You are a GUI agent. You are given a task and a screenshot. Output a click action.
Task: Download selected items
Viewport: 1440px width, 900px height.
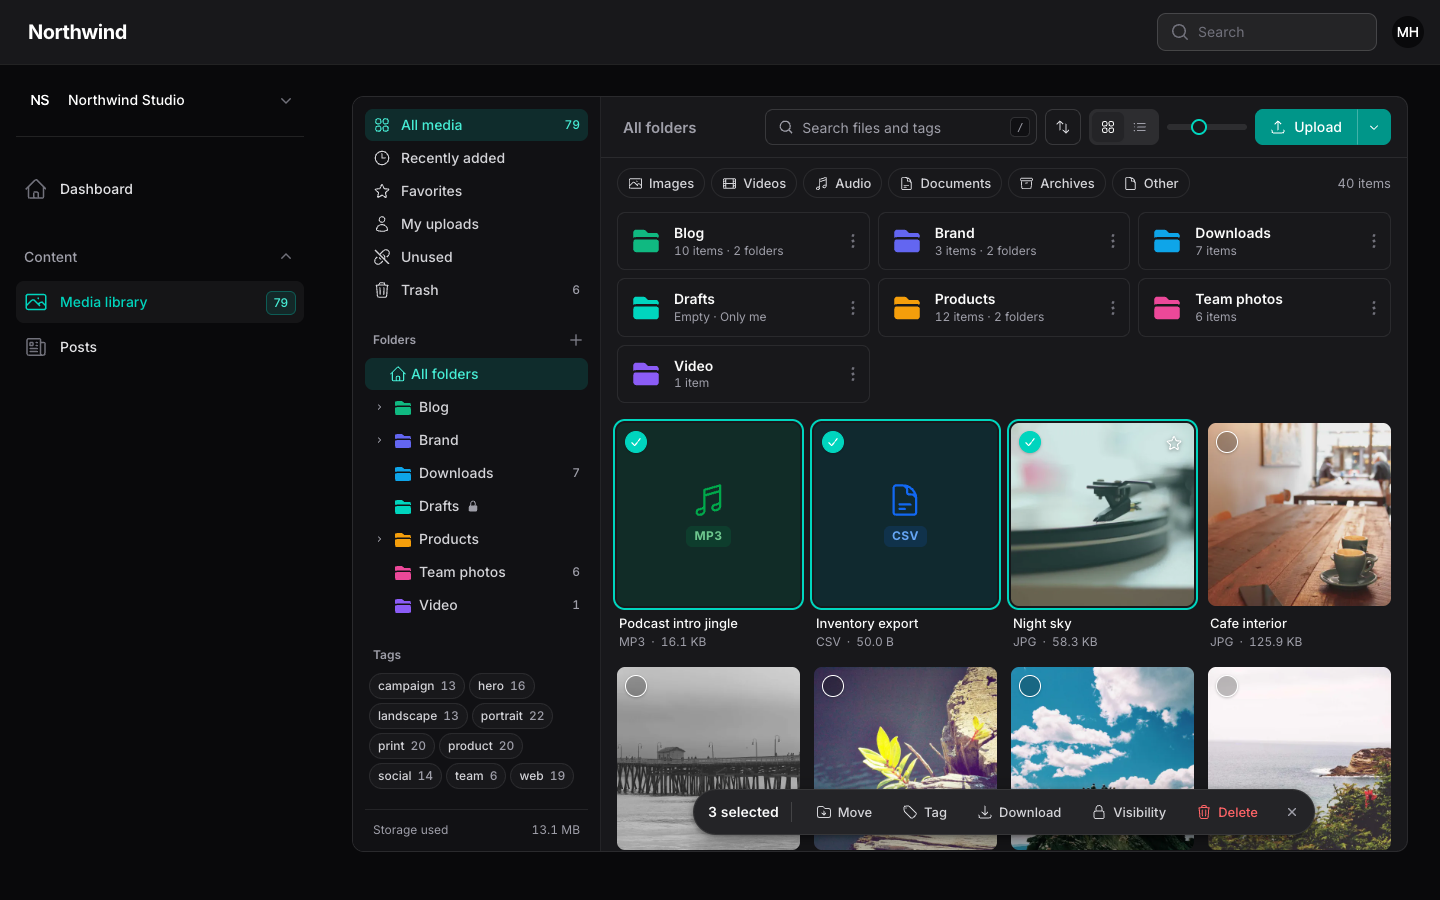click(x=1019, y=812)
